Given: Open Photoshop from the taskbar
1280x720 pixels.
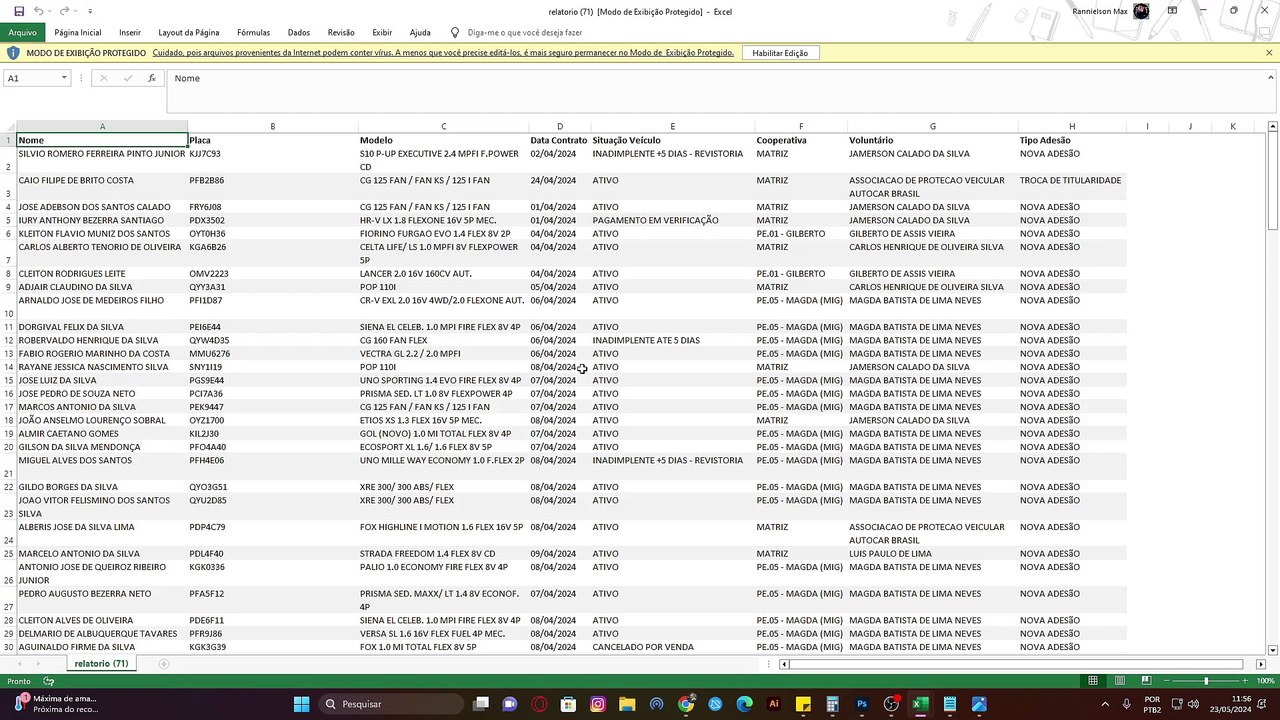Looking at the screenshot, I should coord(862,704).
